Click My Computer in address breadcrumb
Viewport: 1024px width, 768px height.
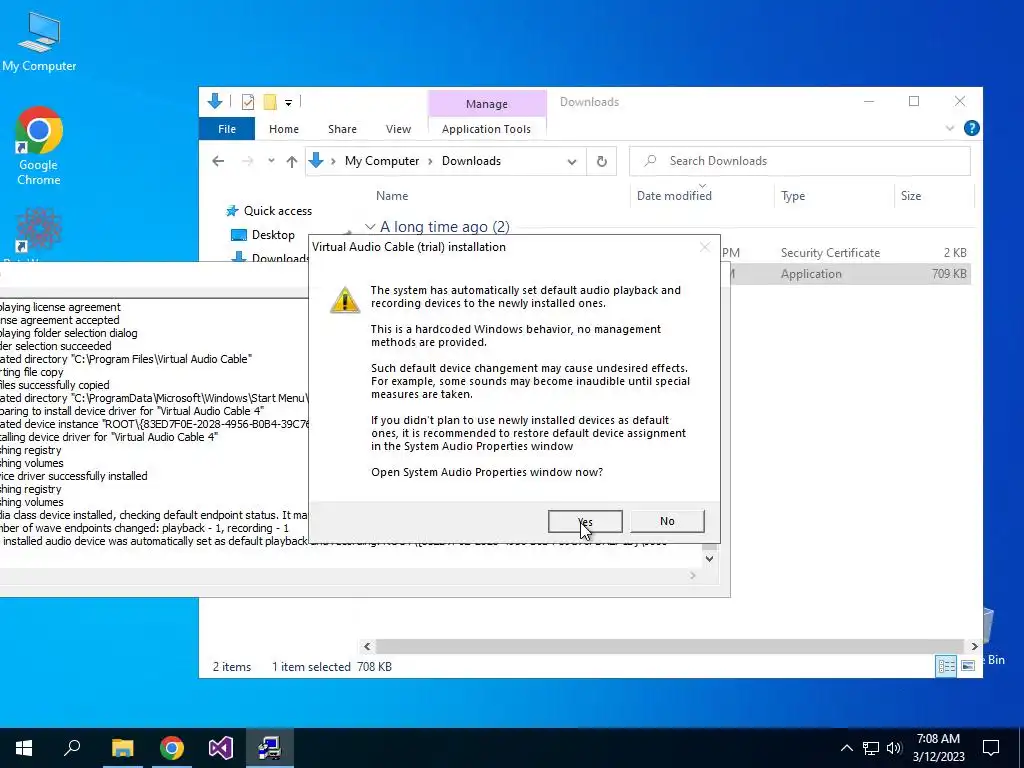[382, 161]
